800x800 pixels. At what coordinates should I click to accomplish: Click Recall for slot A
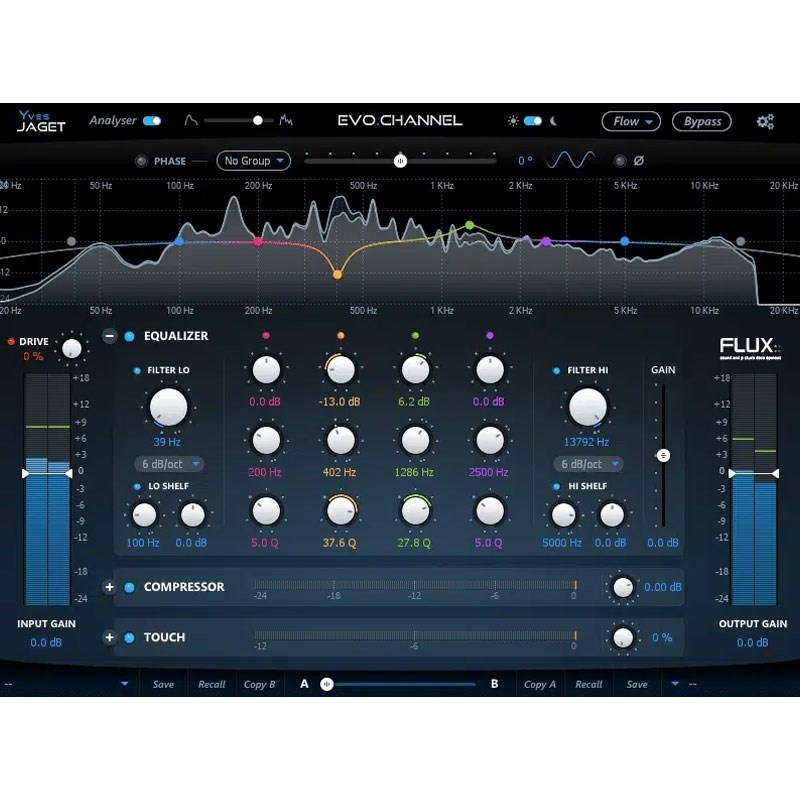(x=212, y=685)
